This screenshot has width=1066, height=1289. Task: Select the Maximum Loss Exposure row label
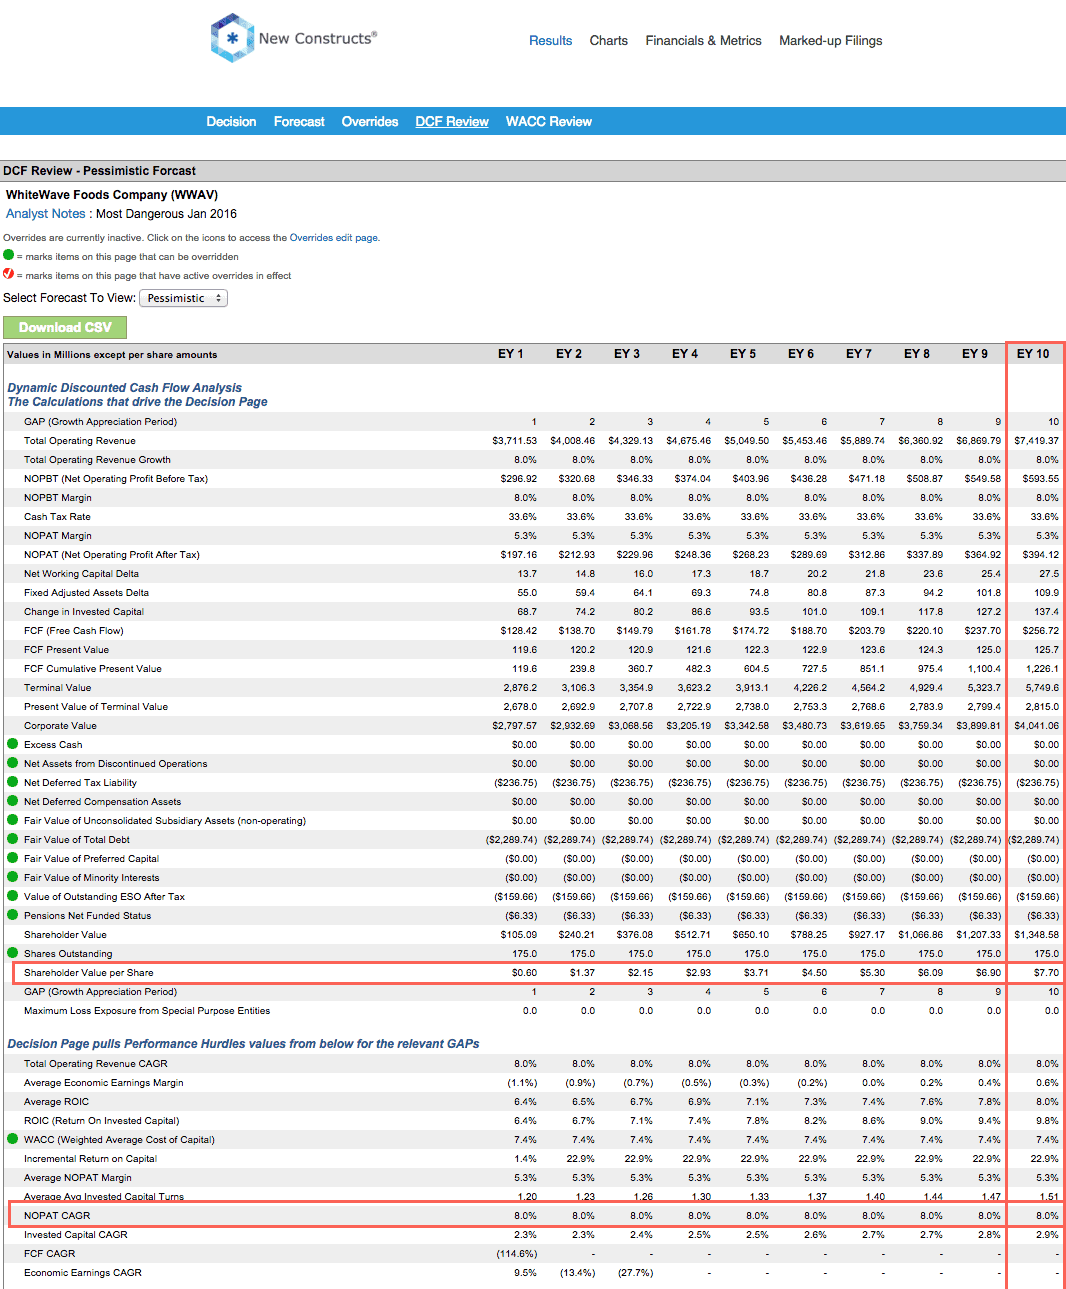pos(147,1011)
